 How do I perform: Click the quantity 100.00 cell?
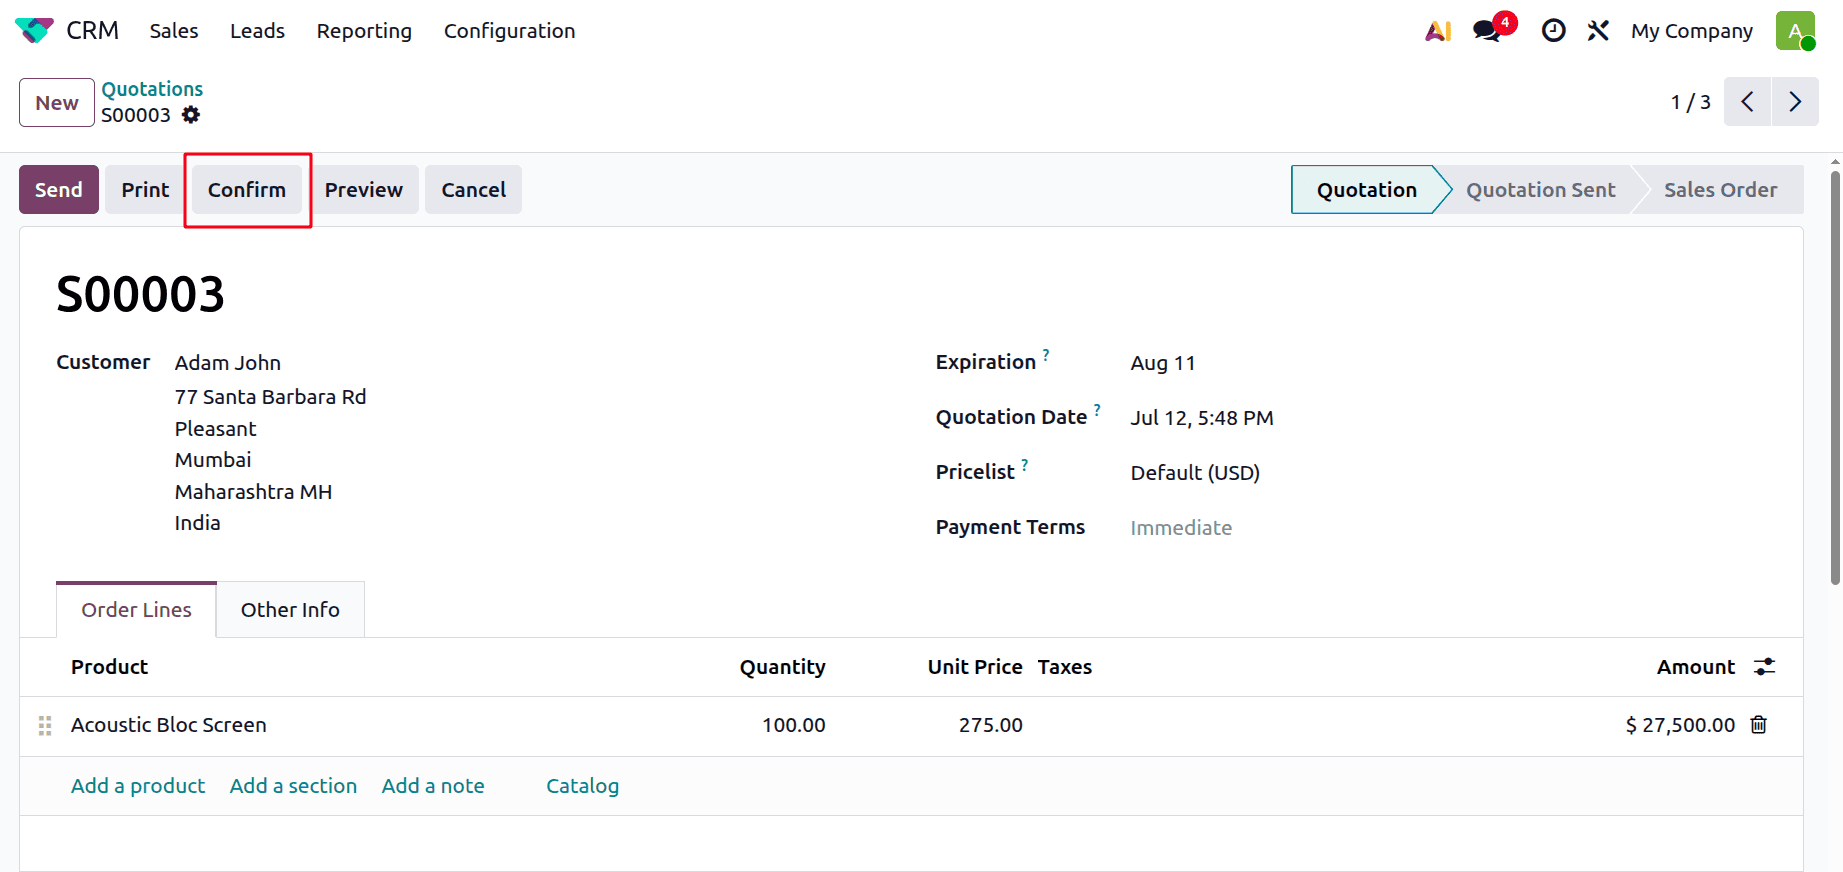[x=794, y=725]
